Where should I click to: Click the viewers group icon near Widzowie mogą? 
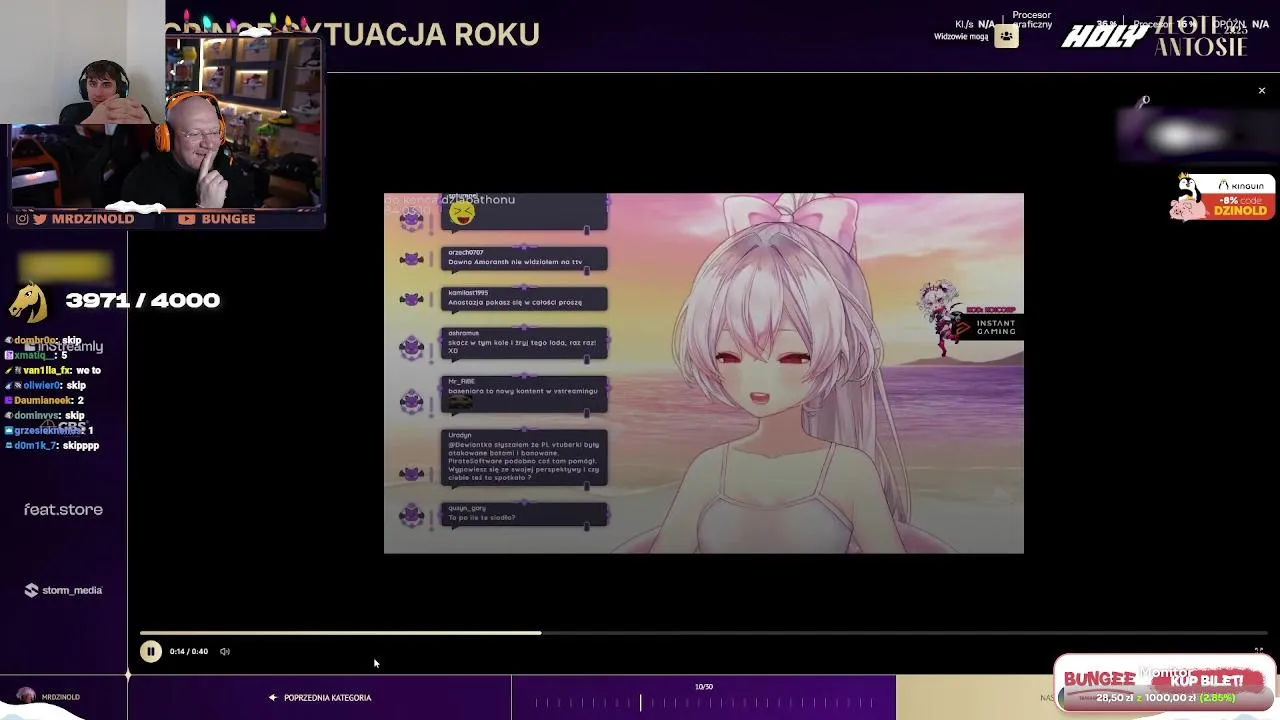coord(1006,36)
